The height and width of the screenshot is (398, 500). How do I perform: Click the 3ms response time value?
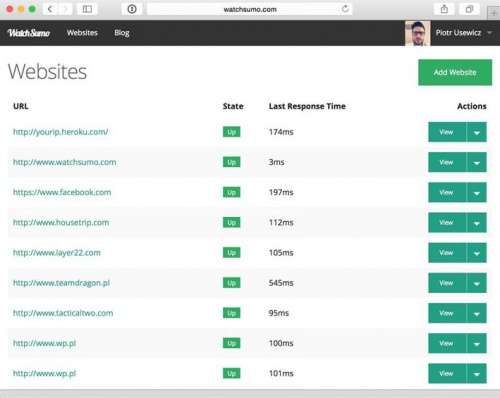tap(276, 162)
